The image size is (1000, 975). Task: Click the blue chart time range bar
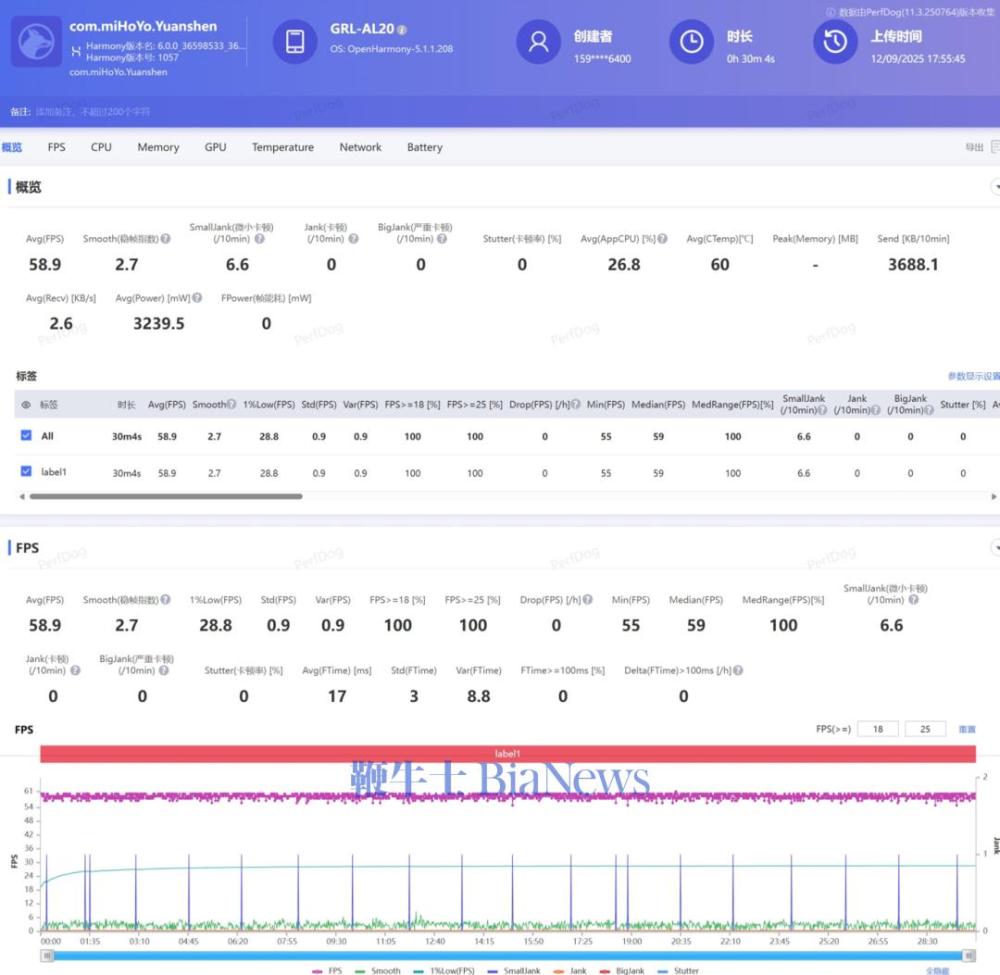pos(508,955)
